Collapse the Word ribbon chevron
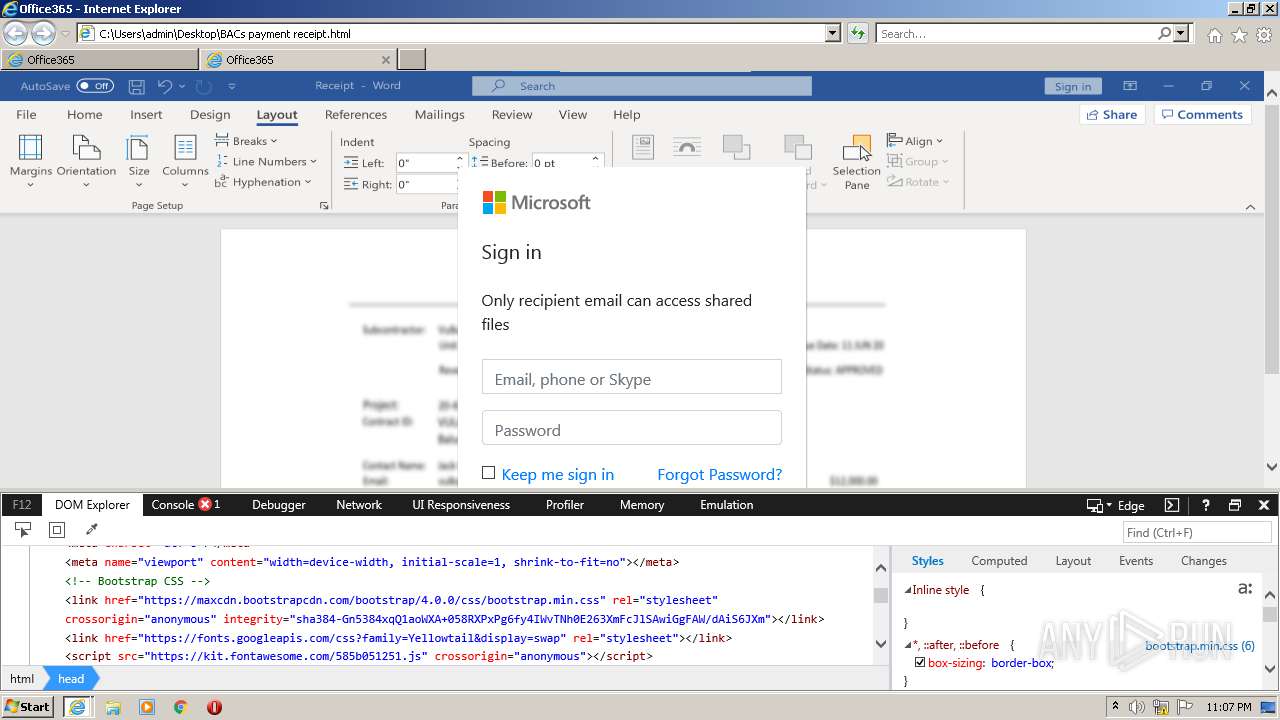 click(x=1250, y=207)
